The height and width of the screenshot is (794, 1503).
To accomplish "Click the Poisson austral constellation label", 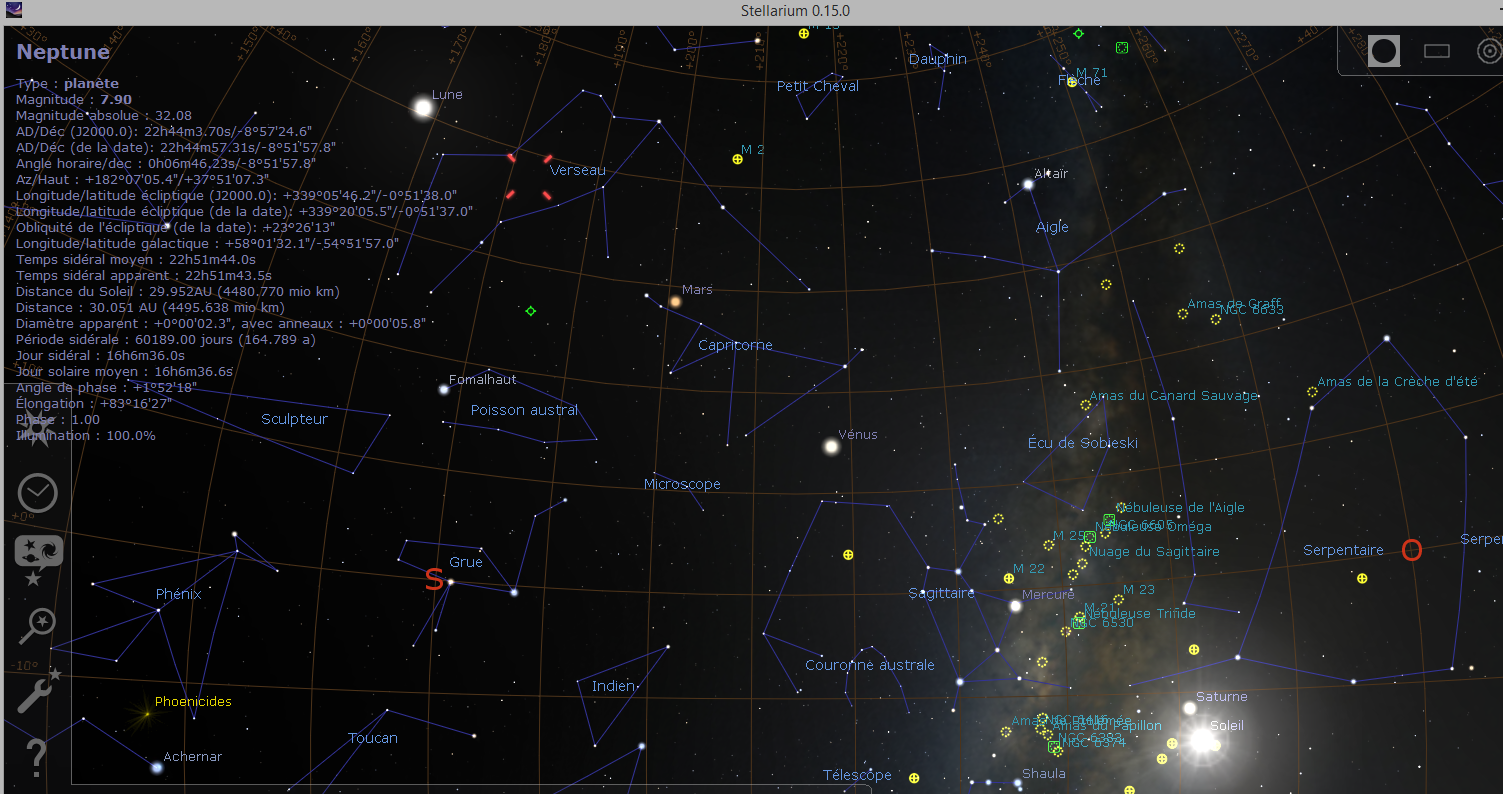I will click(524, 410).
